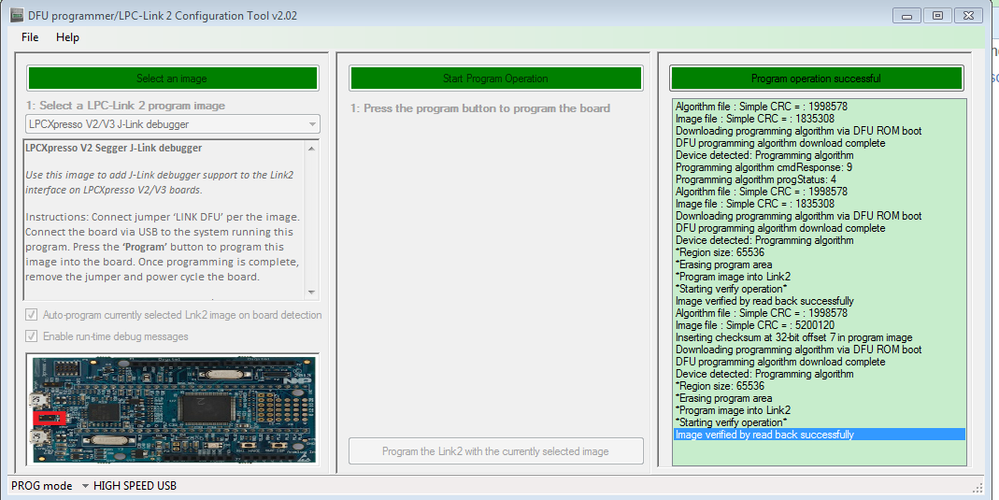Click the 'LPCXpresso V2 Segger J-Link debugger' heading
The height and width of the screenshot is (500, 999).
coord(113,148)
